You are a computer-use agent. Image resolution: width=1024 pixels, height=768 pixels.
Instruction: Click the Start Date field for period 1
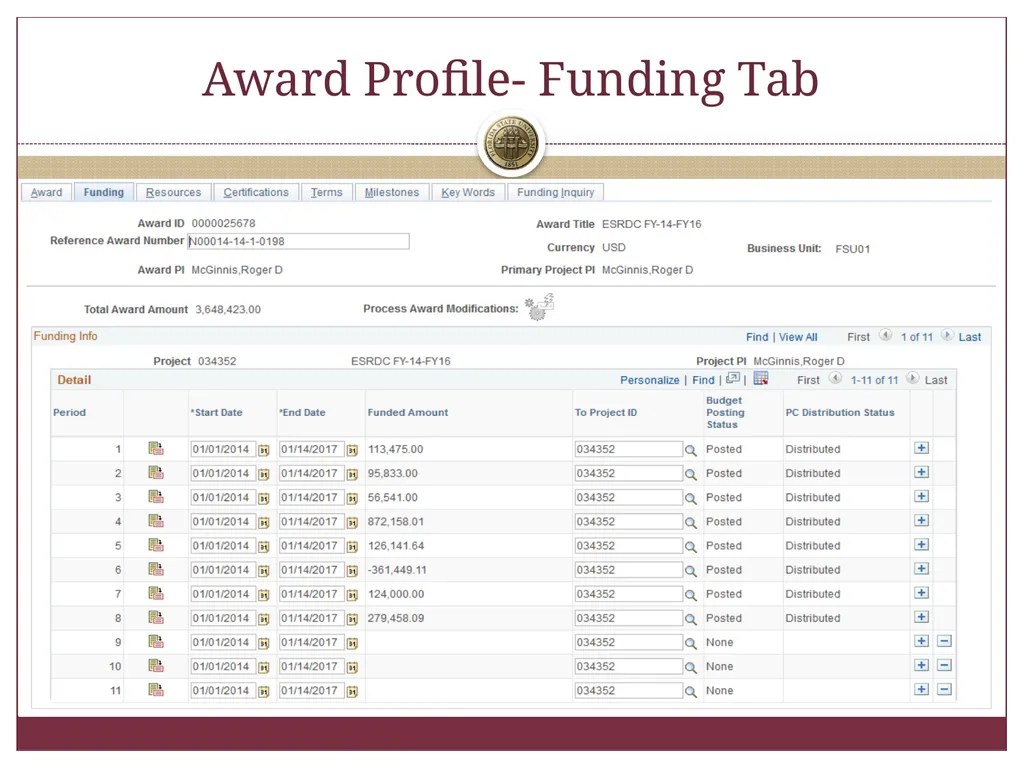pos(223,449)
